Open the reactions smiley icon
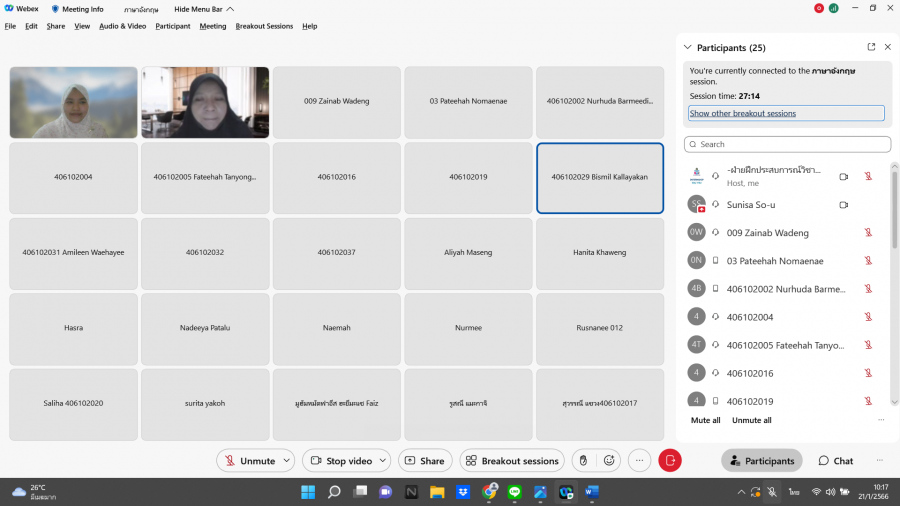The height and width of the screenshot is (506, 900). (609, 461)
